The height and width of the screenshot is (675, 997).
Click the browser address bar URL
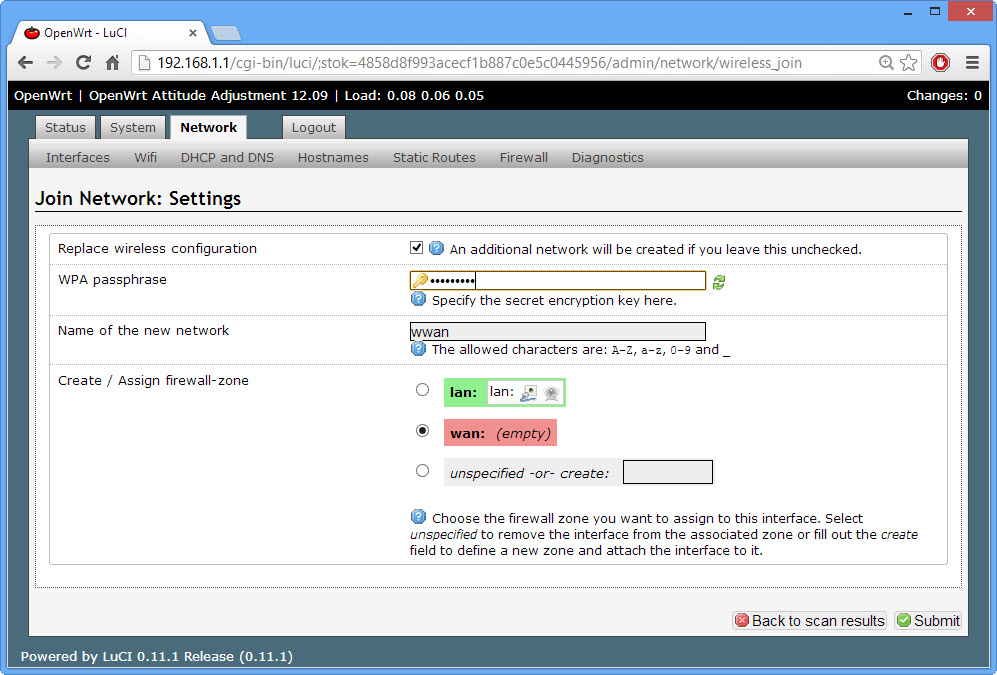point(479,62)
